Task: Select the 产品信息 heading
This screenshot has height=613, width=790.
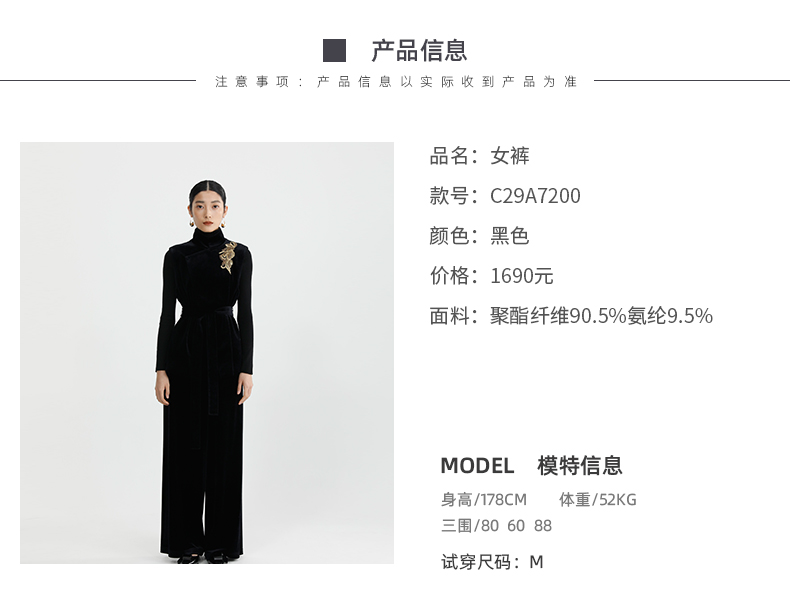Action: [419, 51]
